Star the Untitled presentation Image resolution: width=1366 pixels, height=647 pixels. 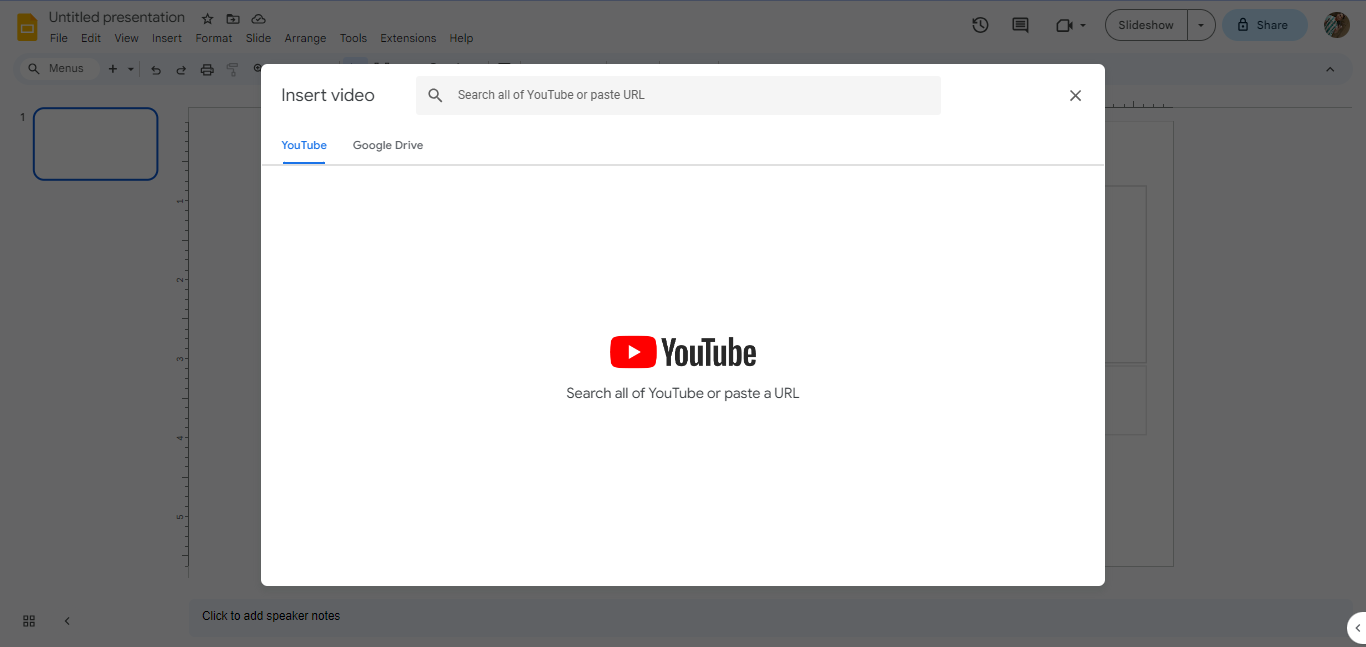(x=207, y=19)
